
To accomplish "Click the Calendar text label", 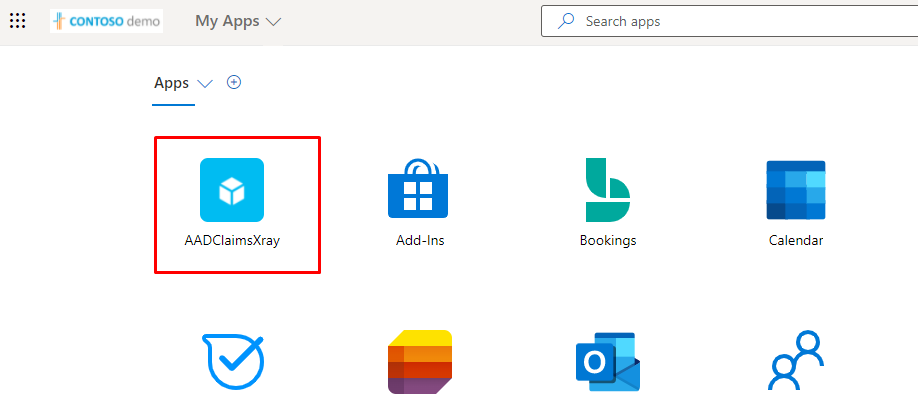I will [x=796, y=241].
